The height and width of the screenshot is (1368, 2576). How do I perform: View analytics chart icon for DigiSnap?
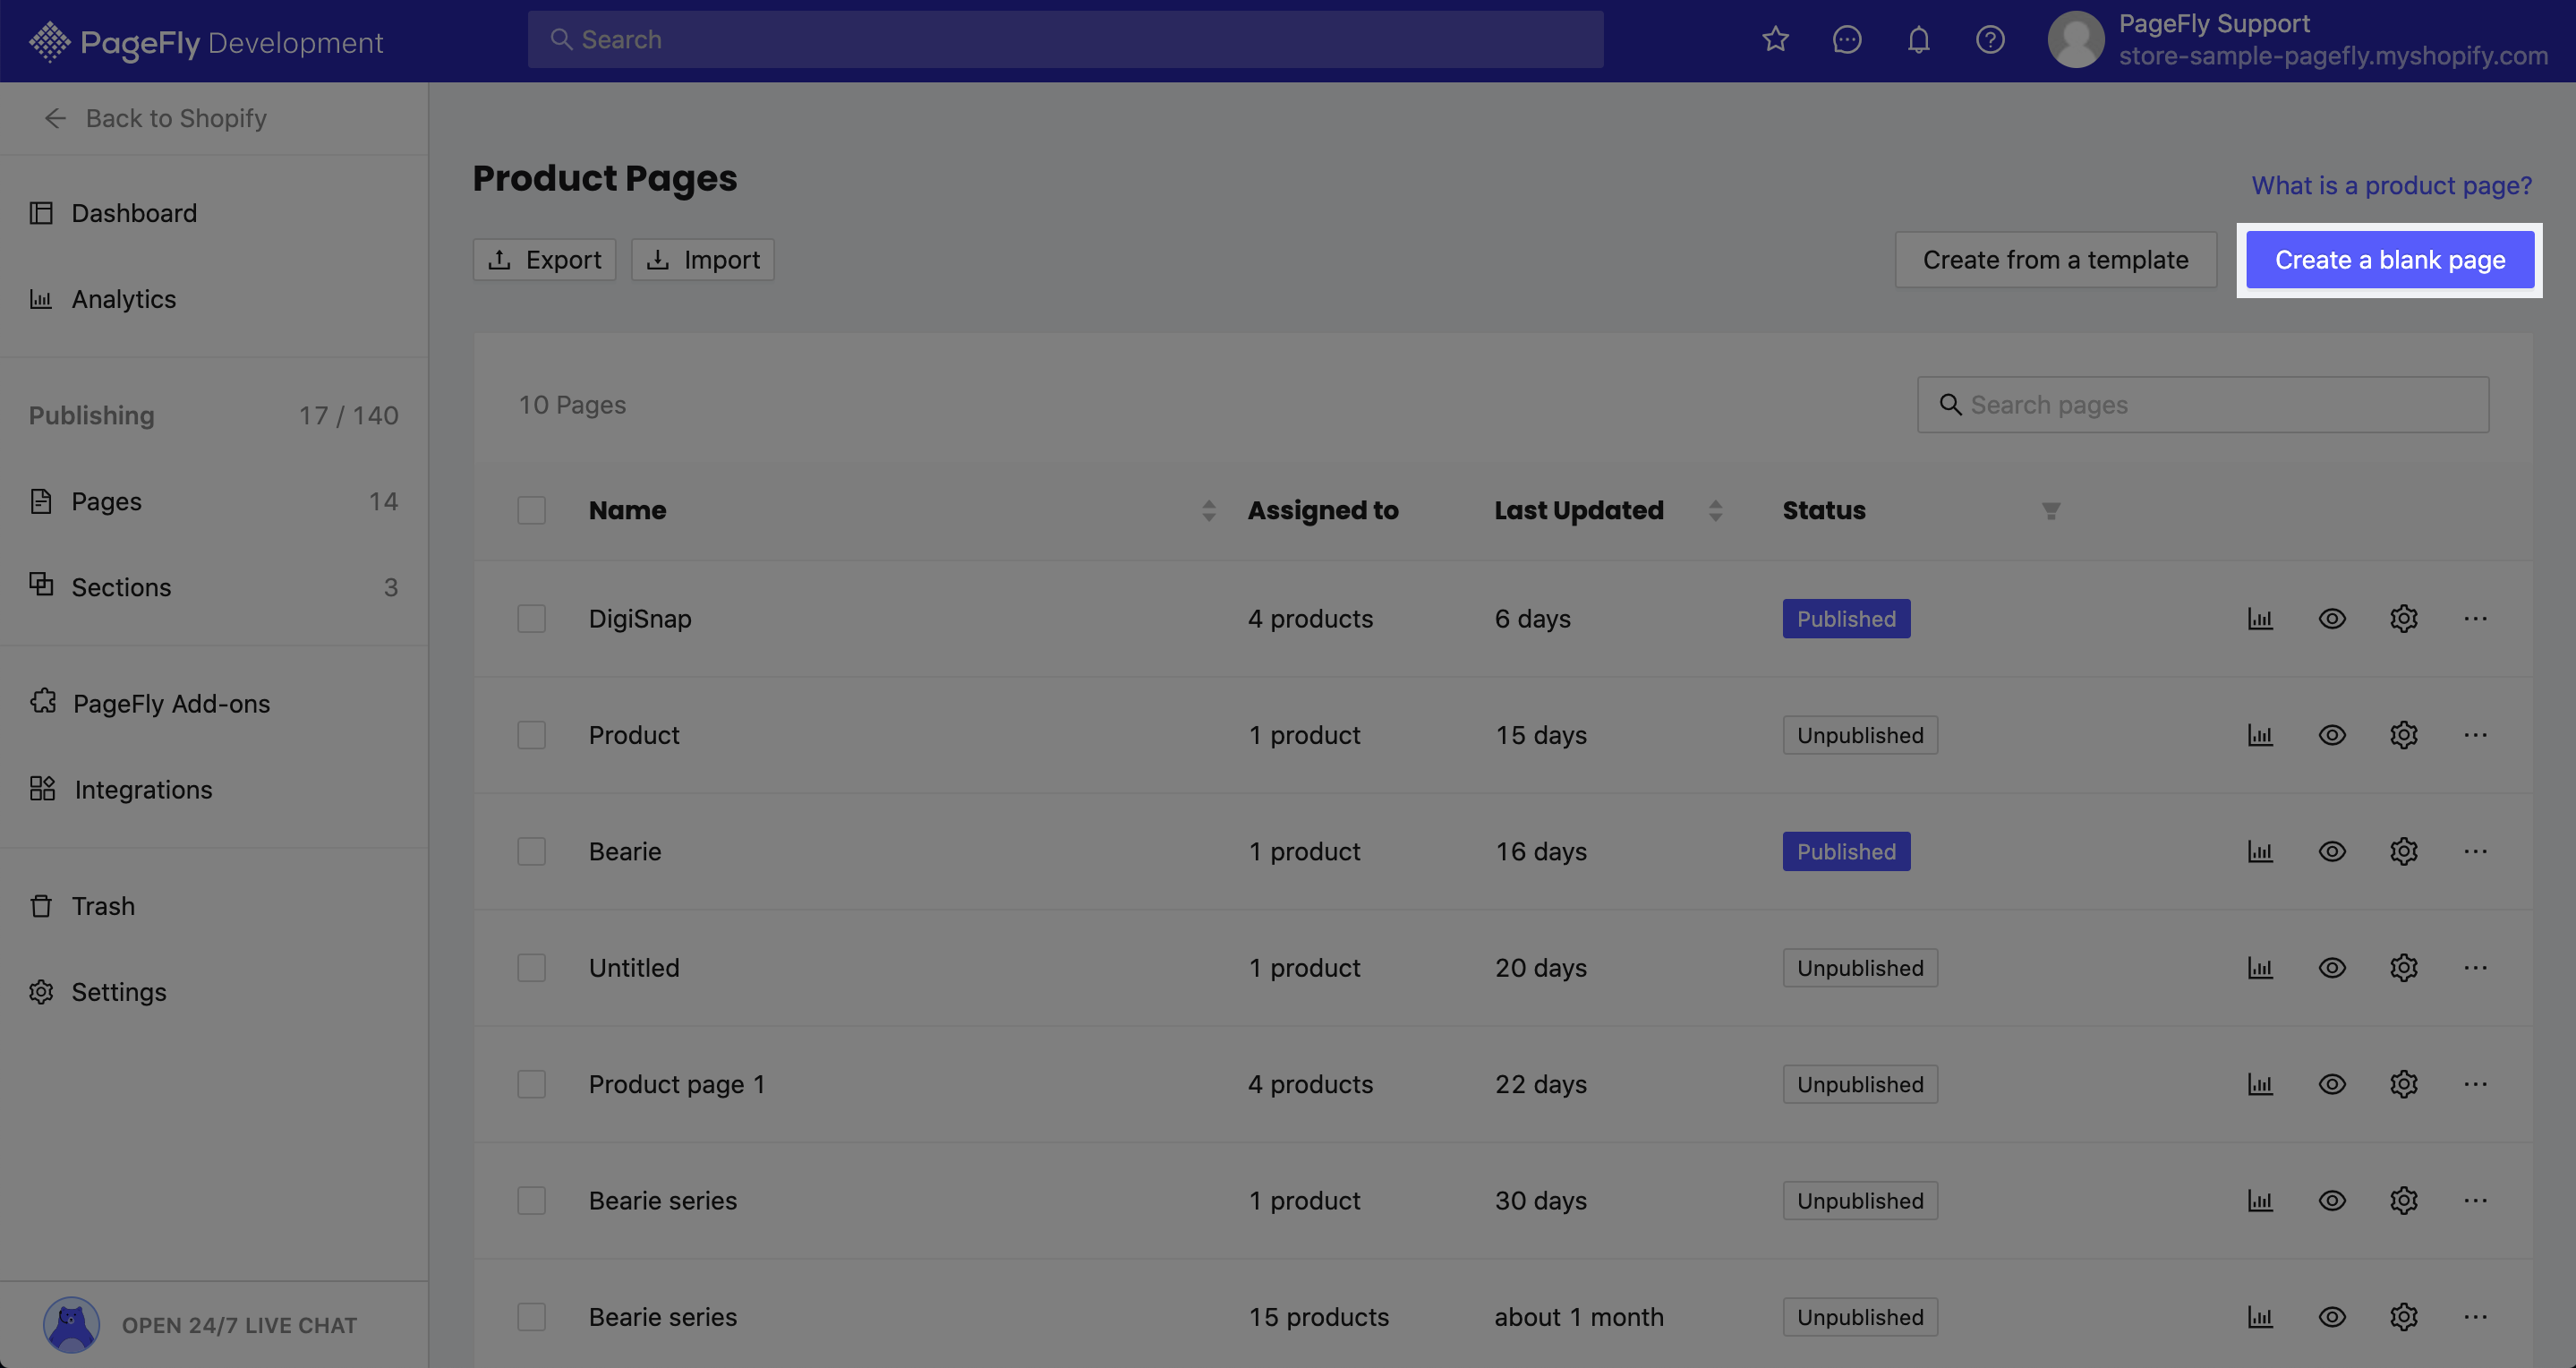pos(2260,618)
